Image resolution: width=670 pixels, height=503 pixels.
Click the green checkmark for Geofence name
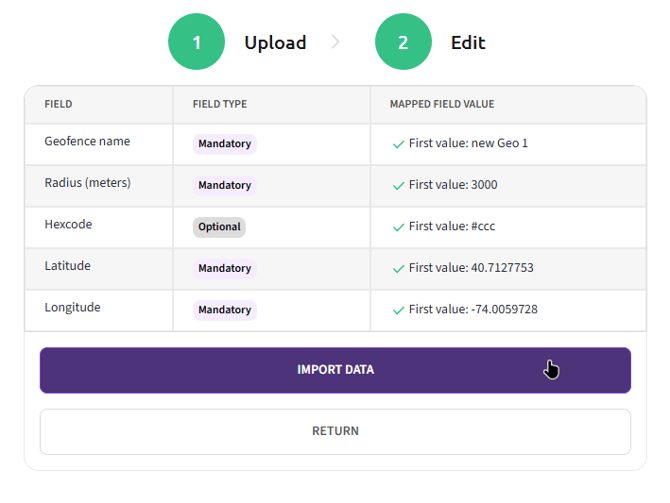click(399, 144)
